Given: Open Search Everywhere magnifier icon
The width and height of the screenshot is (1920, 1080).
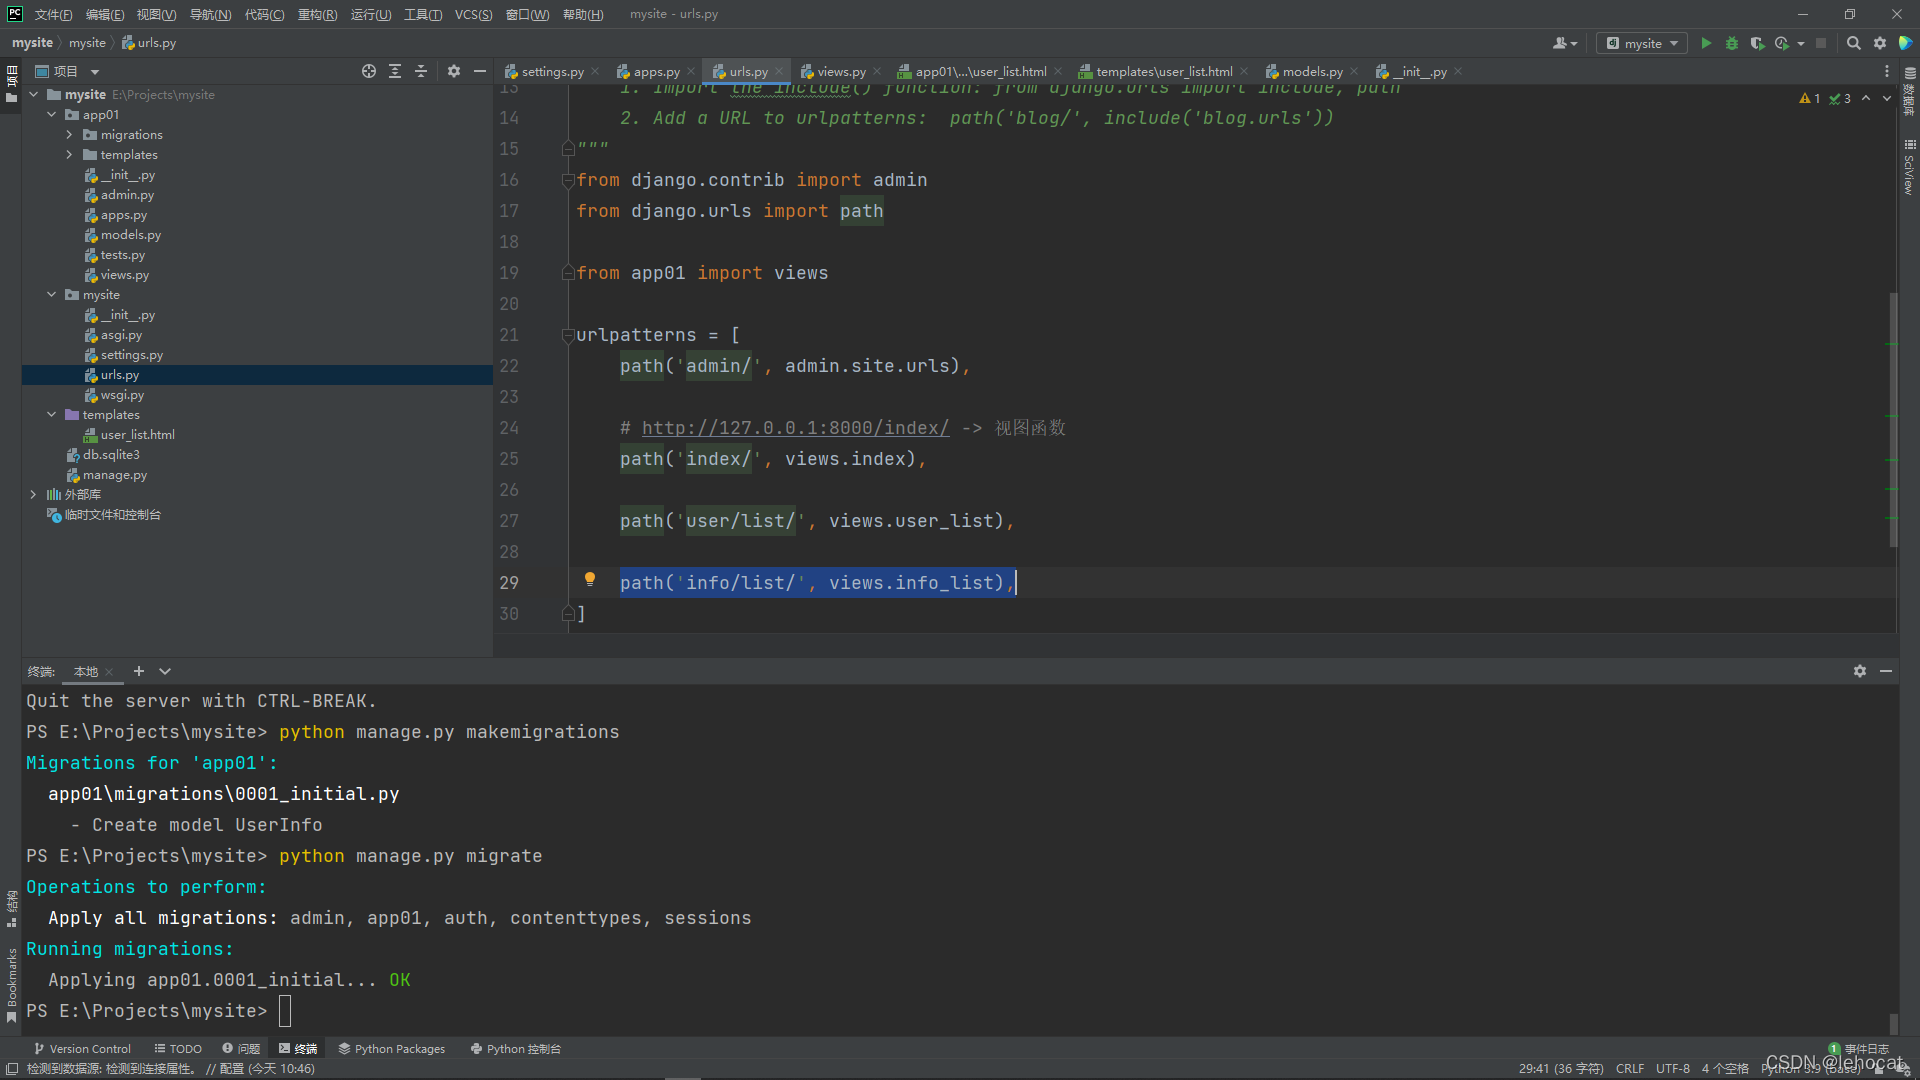Looking at the screenshot, I should [x=1853, y=43].
